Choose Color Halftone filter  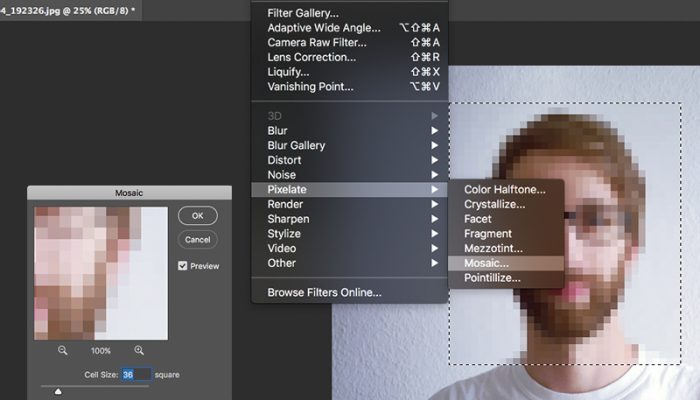point(506,190)
